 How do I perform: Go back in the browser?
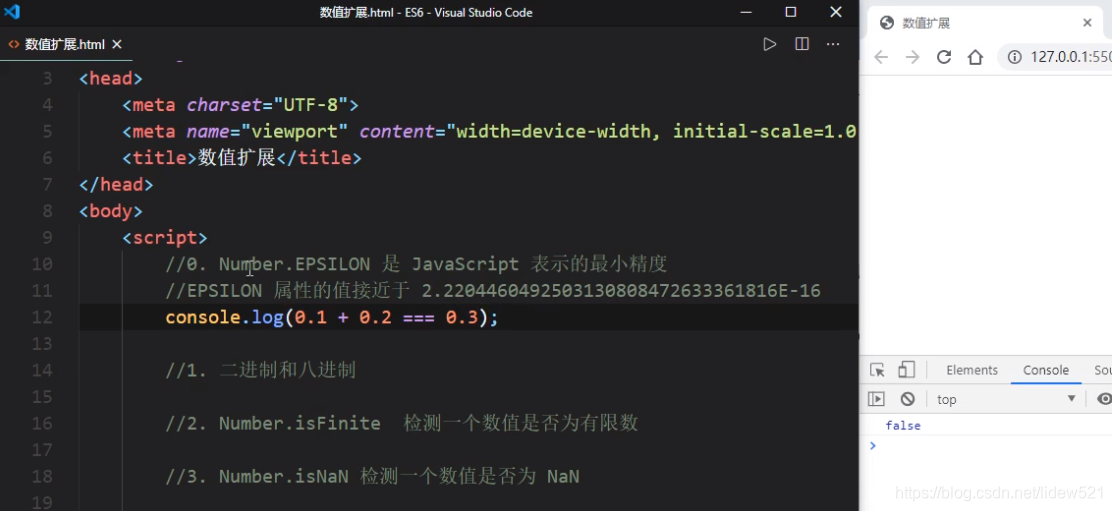tap(881, 57)
